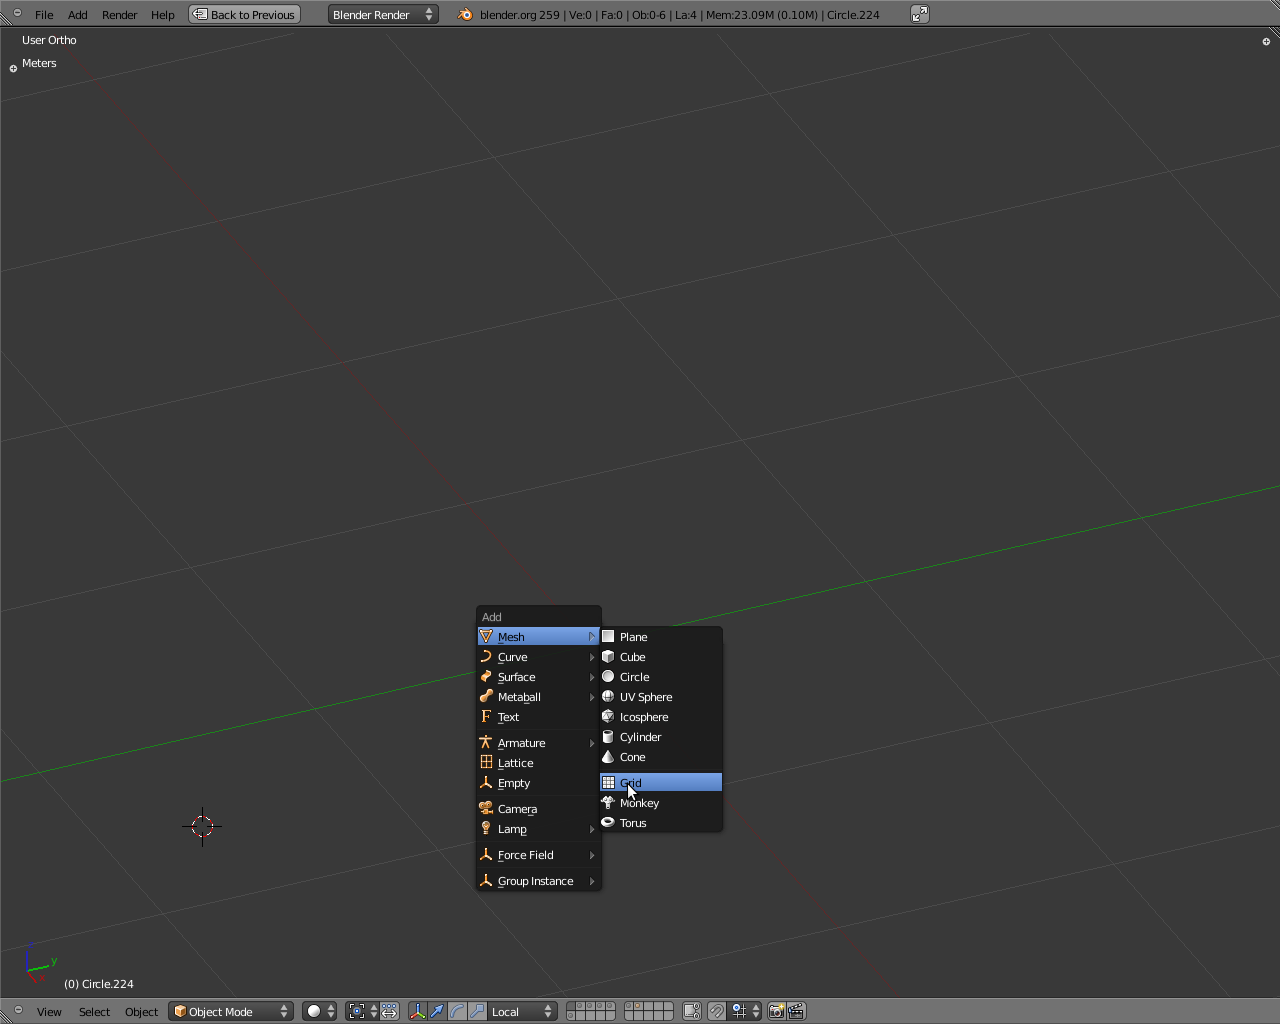The width and height of the screenshot is (1280, 1024).
Task: Add a Text object
Action: pos(538,717)
